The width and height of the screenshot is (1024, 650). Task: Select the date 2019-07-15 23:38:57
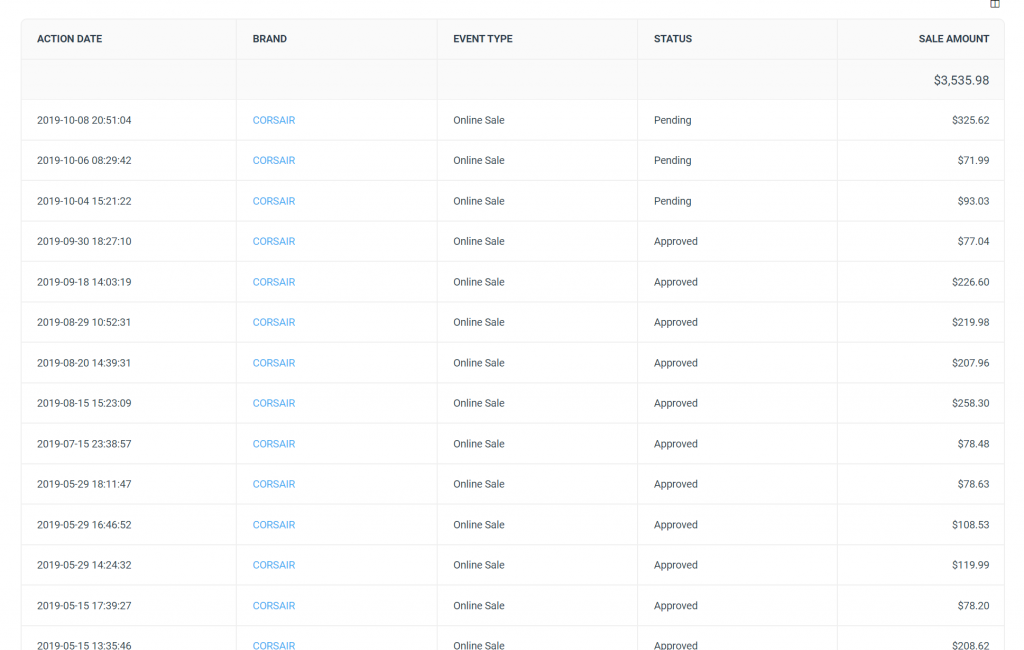(x=84, y=444)
